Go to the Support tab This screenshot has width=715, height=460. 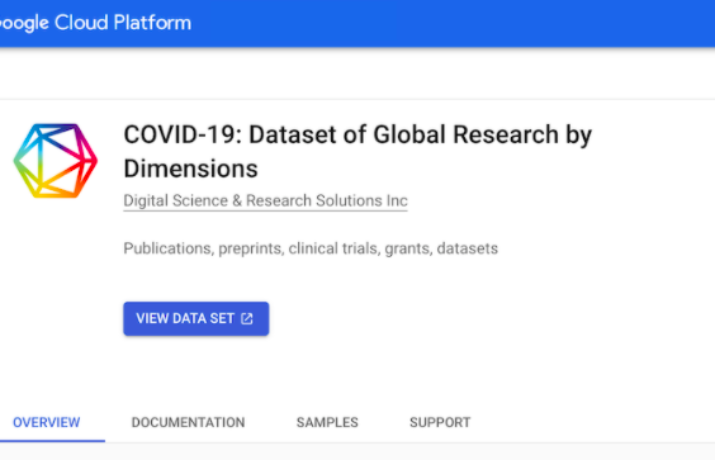click(x=440, y=423)
